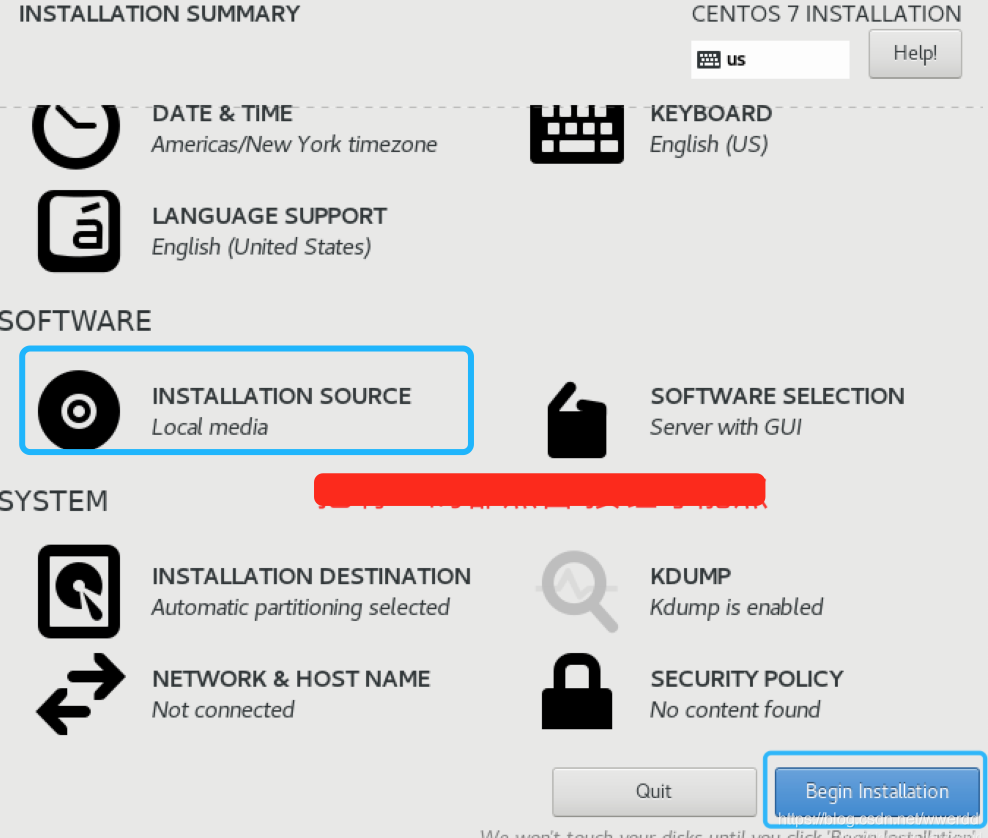
Task: Select LANGUAGE SUPPORT heading
Action: click(270, 216)
